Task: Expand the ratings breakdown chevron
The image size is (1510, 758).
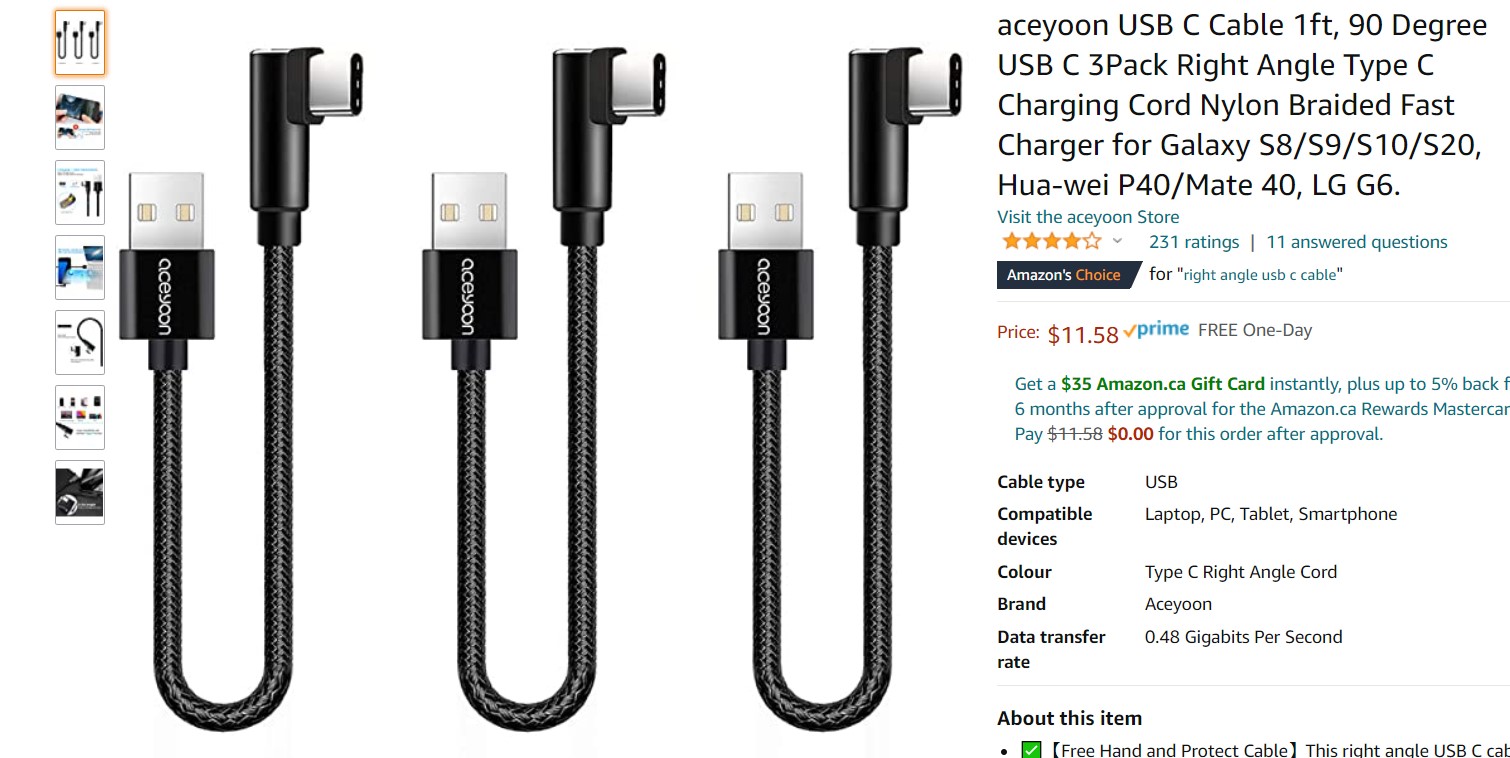Action: (x=1118, y=241)
